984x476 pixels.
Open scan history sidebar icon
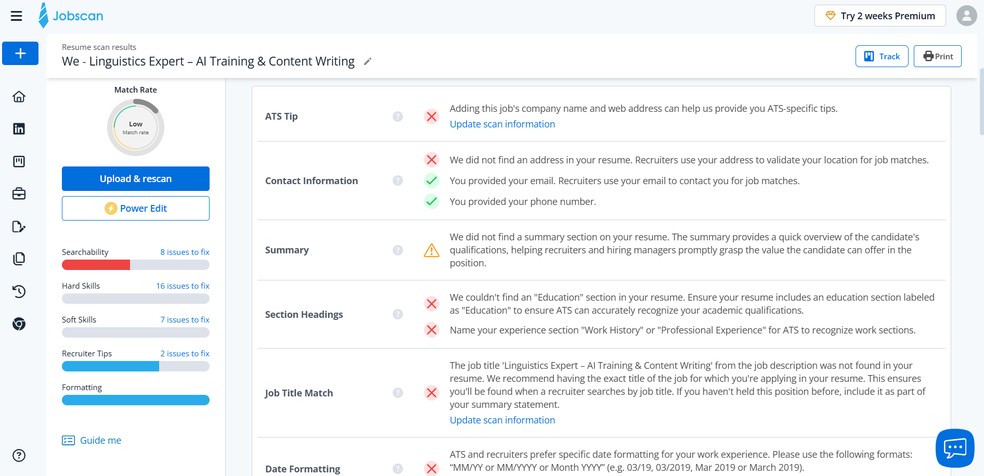tap(19, 291)
